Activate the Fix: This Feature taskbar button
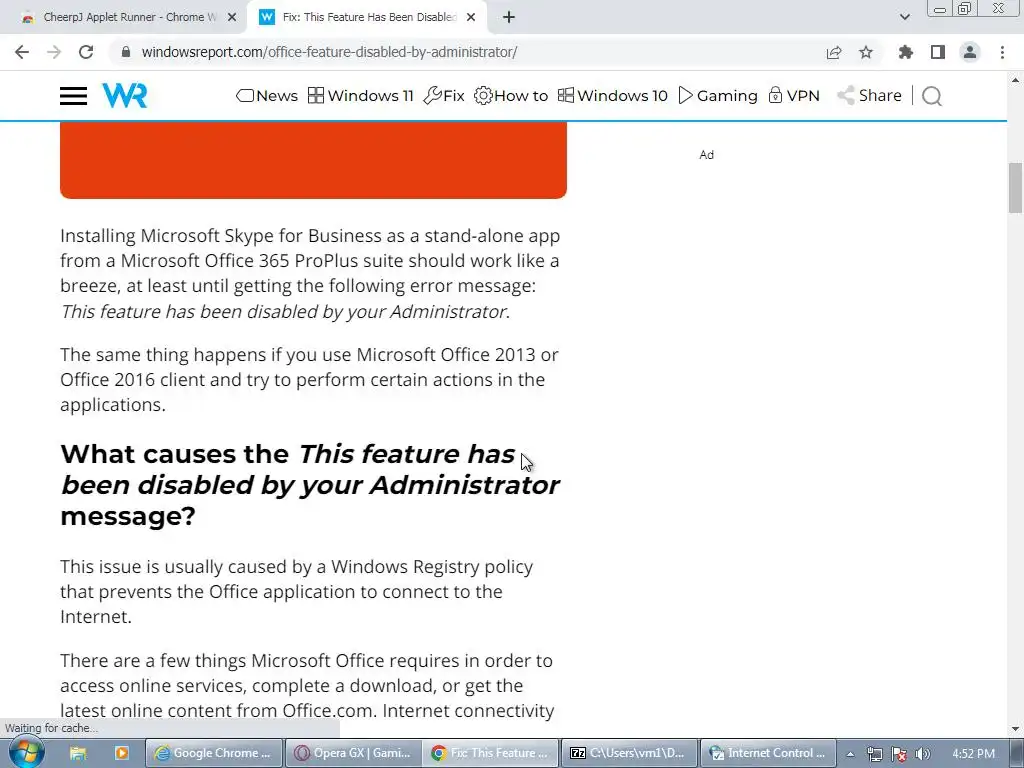The height and width of the screenshot is (768, 1024). (491, 754)
